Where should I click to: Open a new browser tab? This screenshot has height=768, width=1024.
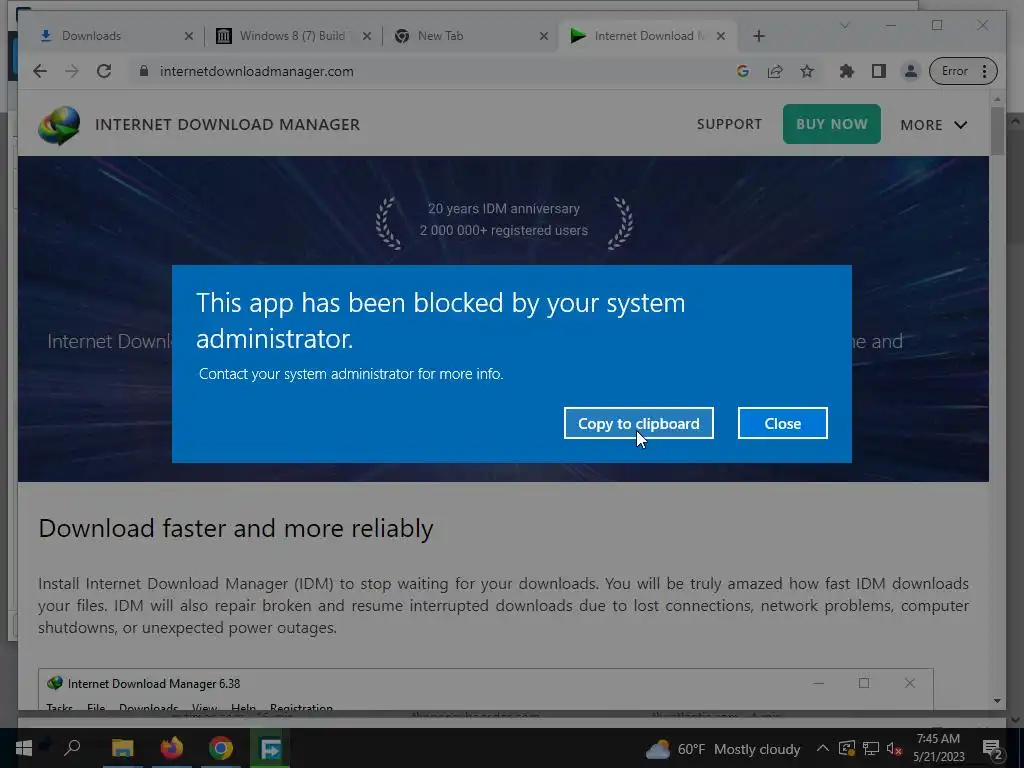[x=758, y=36]
